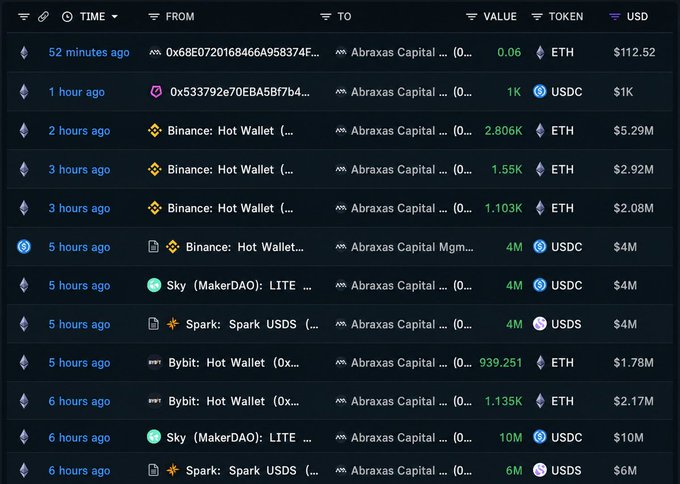The width and height of the screenshot is (680, 484).
Task: Open Binance: Hot Wallet in $2.92M row
Action: pos(230,170)
